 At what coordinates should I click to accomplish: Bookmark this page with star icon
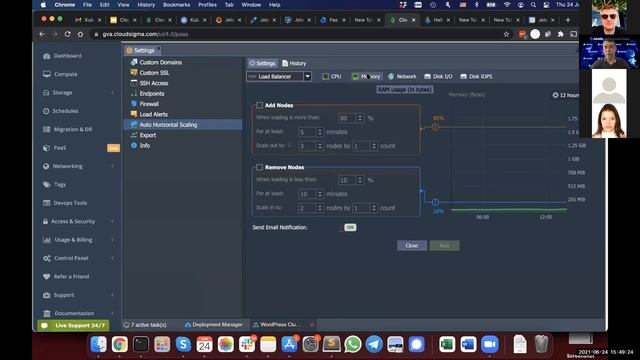(x=507, y=34)
